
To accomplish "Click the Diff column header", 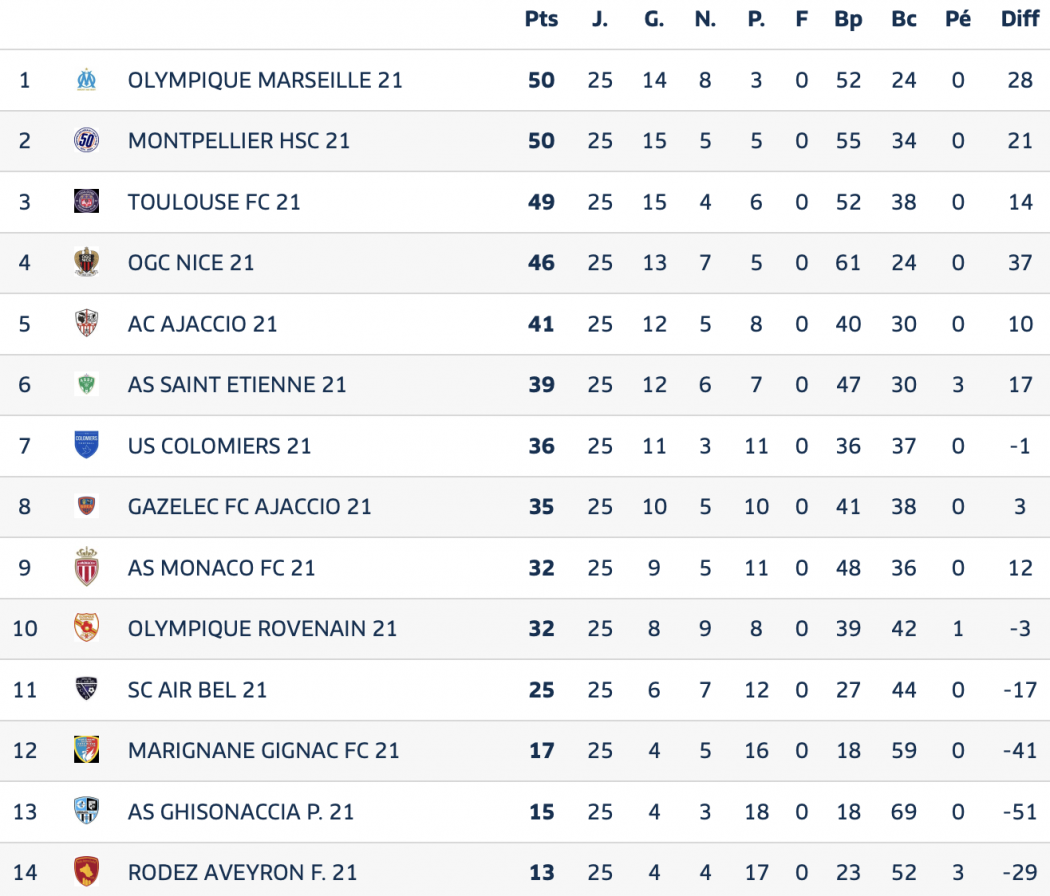I will pyautogui.click(x=1020, y=19).
